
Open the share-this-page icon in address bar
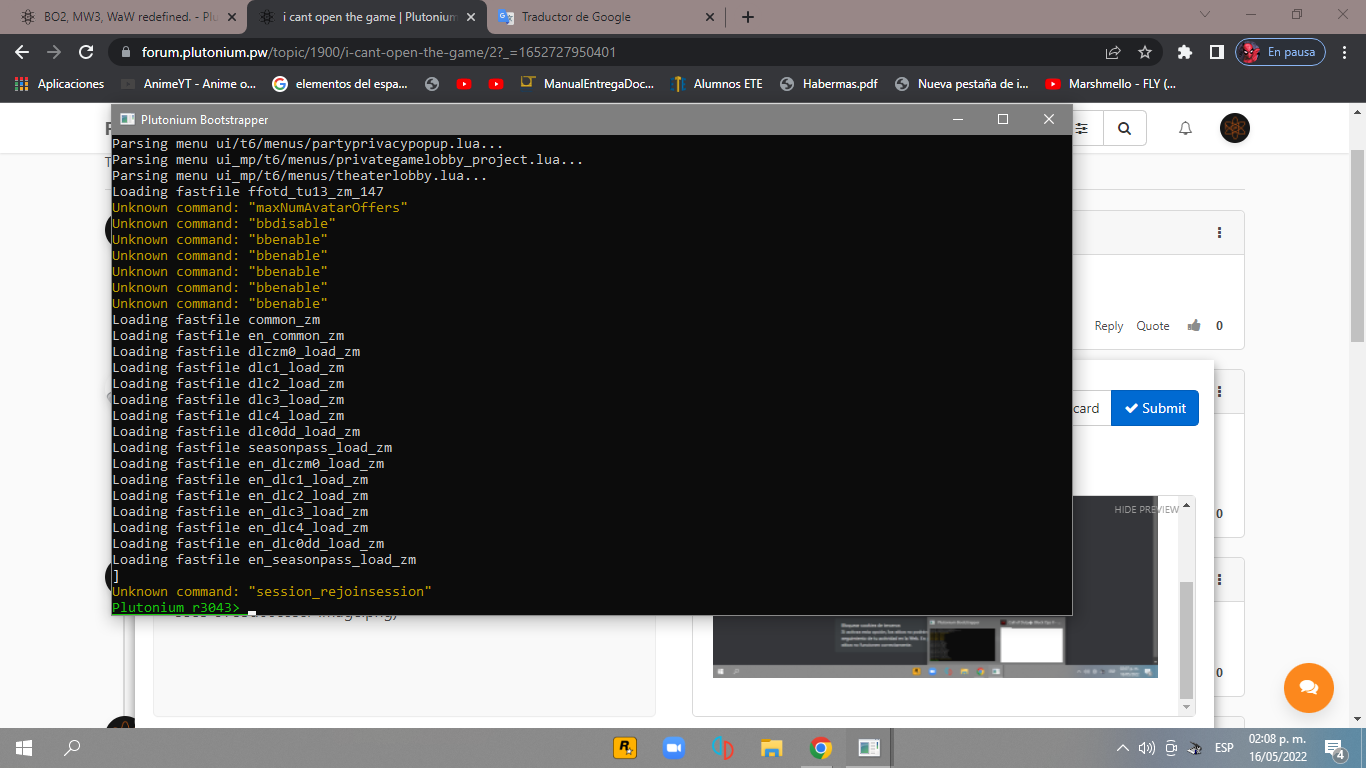coord(1113,52)
